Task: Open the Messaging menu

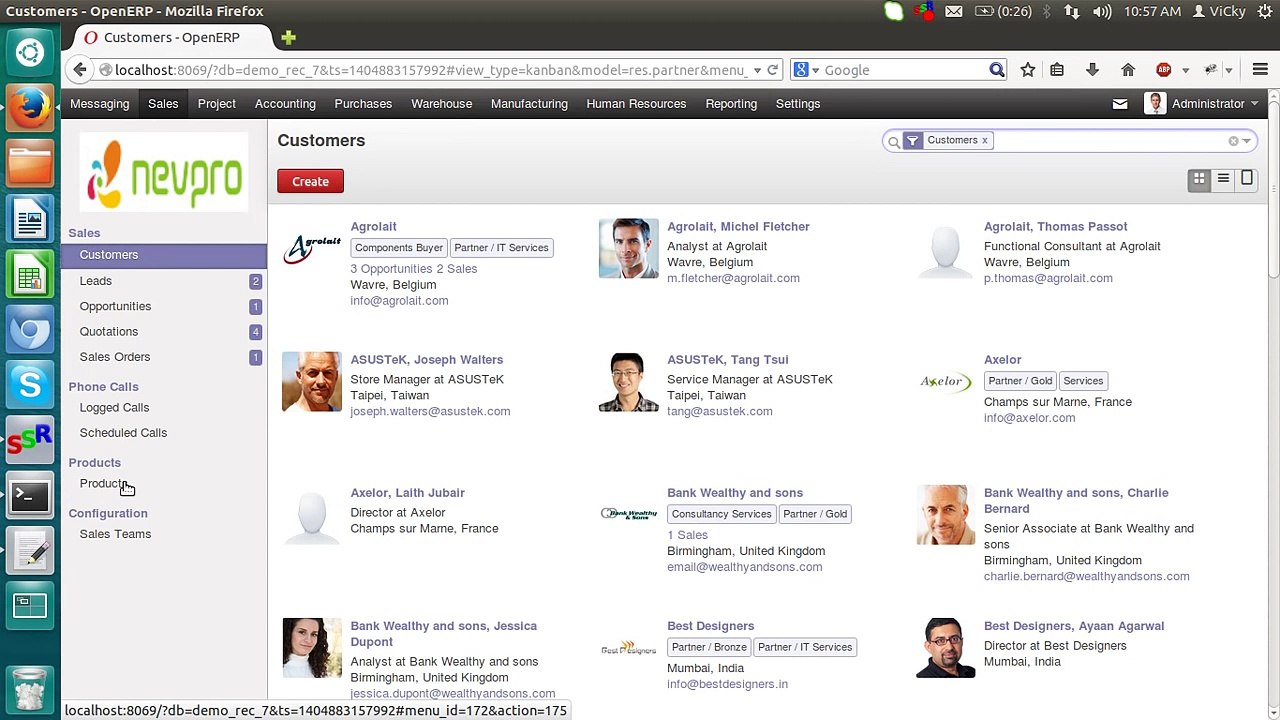Action: point(99,104)
